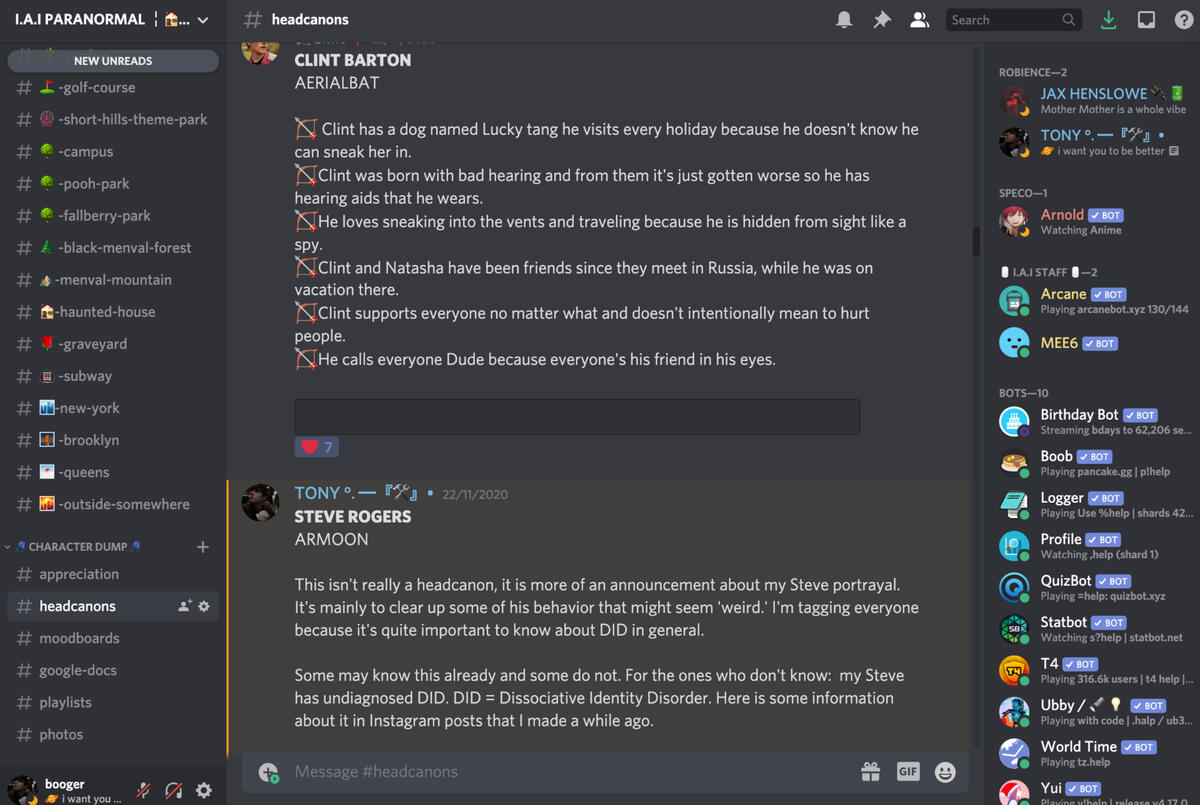The width and height of the screenshot is (1200, 805).
Task: Open notification settings bell icon
Action: point(844,20)
